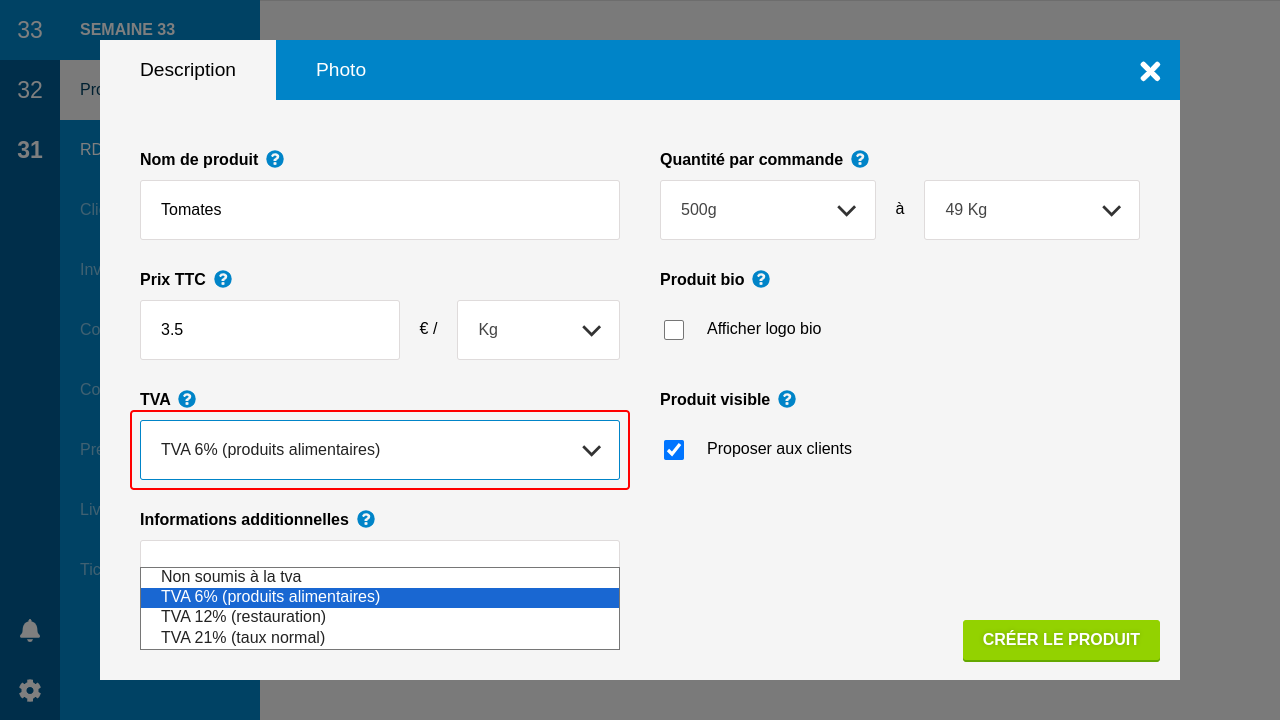This screenshot has height=720, width=1280.
Task: Open the 500g minimum quantity dropdown
Action: point(768,210)
